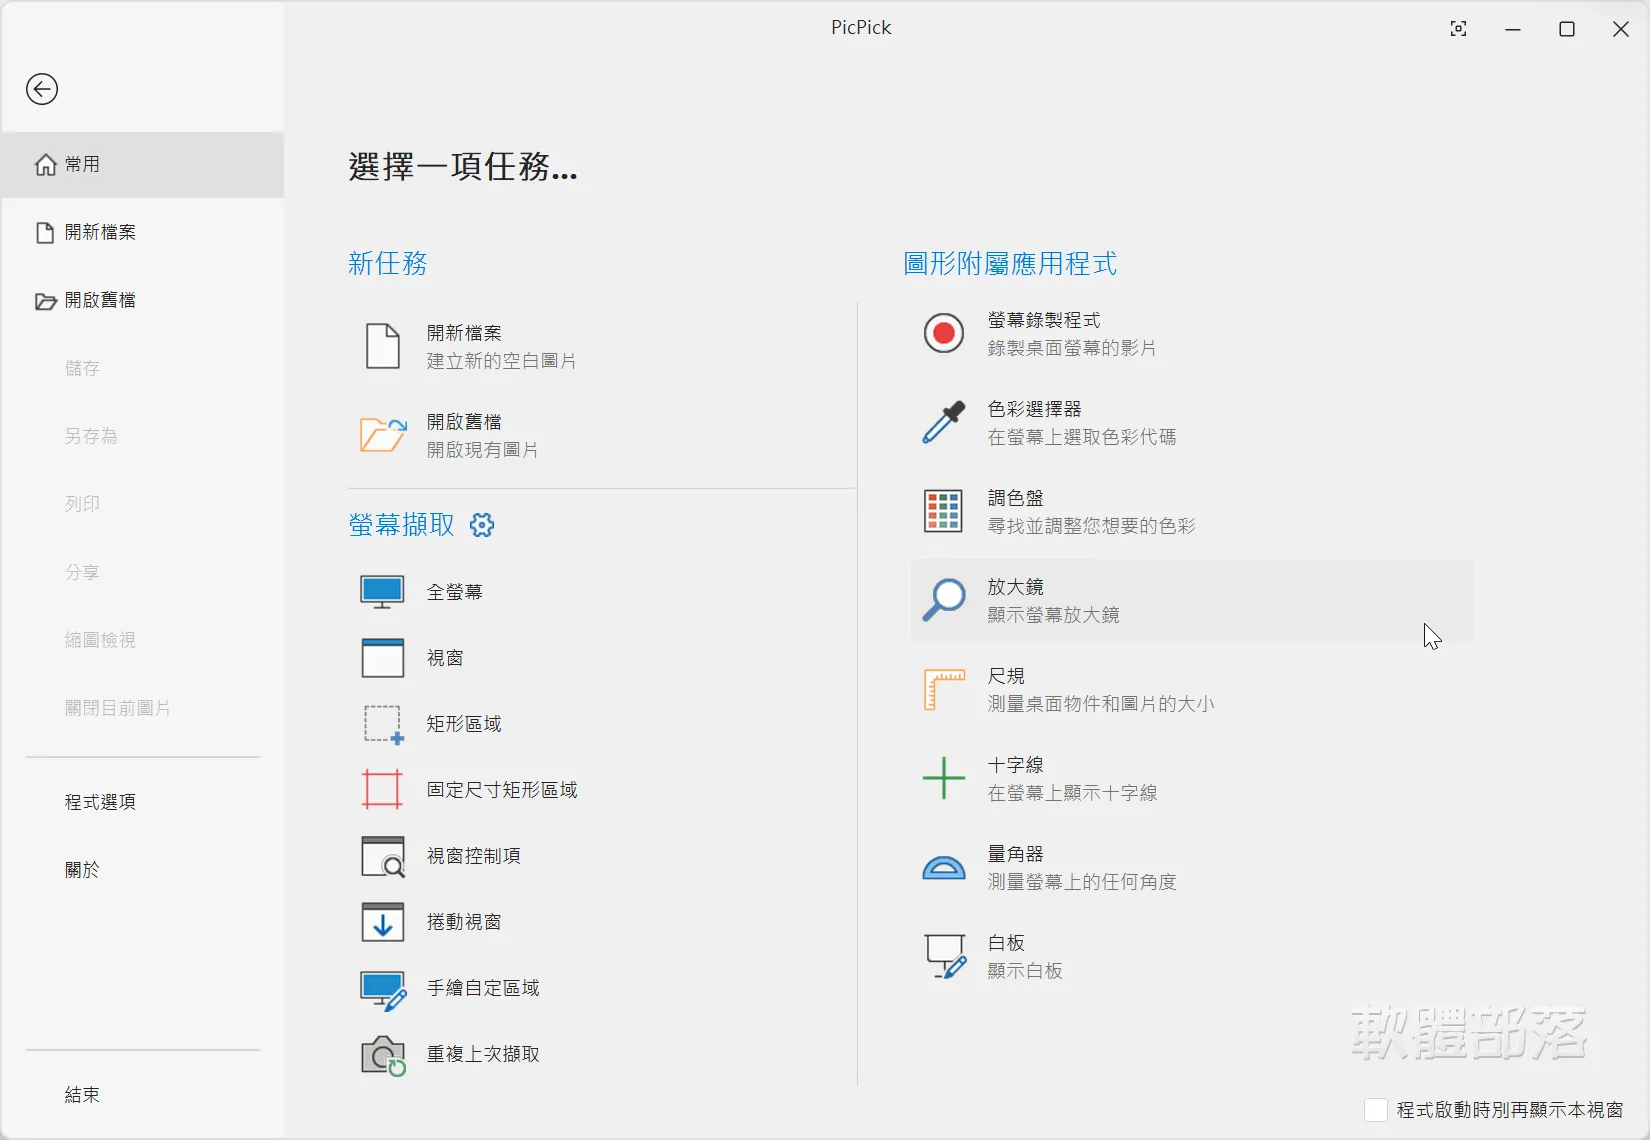Click the 尺規 ruler icon
The width and height of the screenshot is (1650, 1140).
(x=943, y=690)
